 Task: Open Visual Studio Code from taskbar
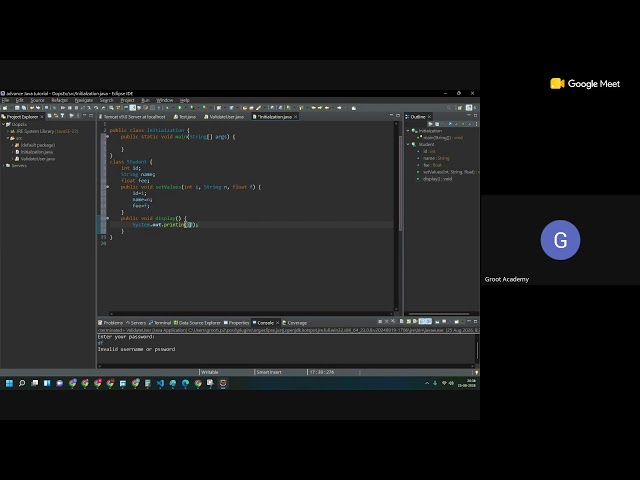point(160,383)
